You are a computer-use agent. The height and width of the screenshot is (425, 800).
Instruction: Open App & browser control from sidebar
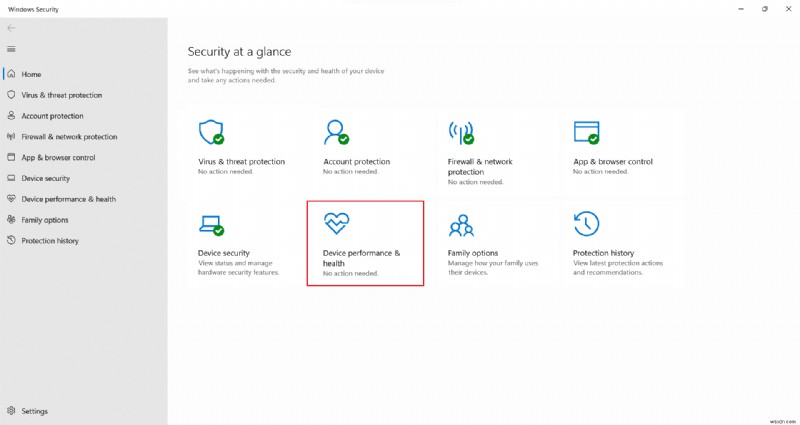[58, 158]
